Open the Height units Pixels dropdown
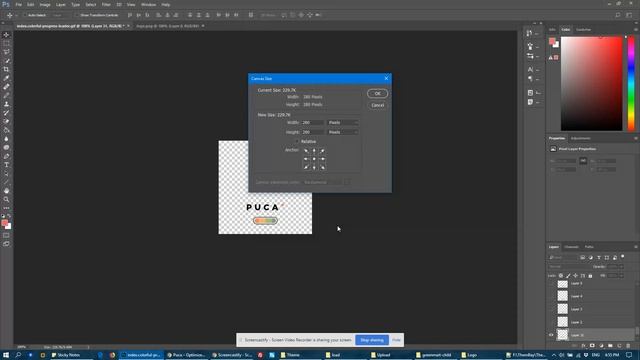 pos(343,132)
